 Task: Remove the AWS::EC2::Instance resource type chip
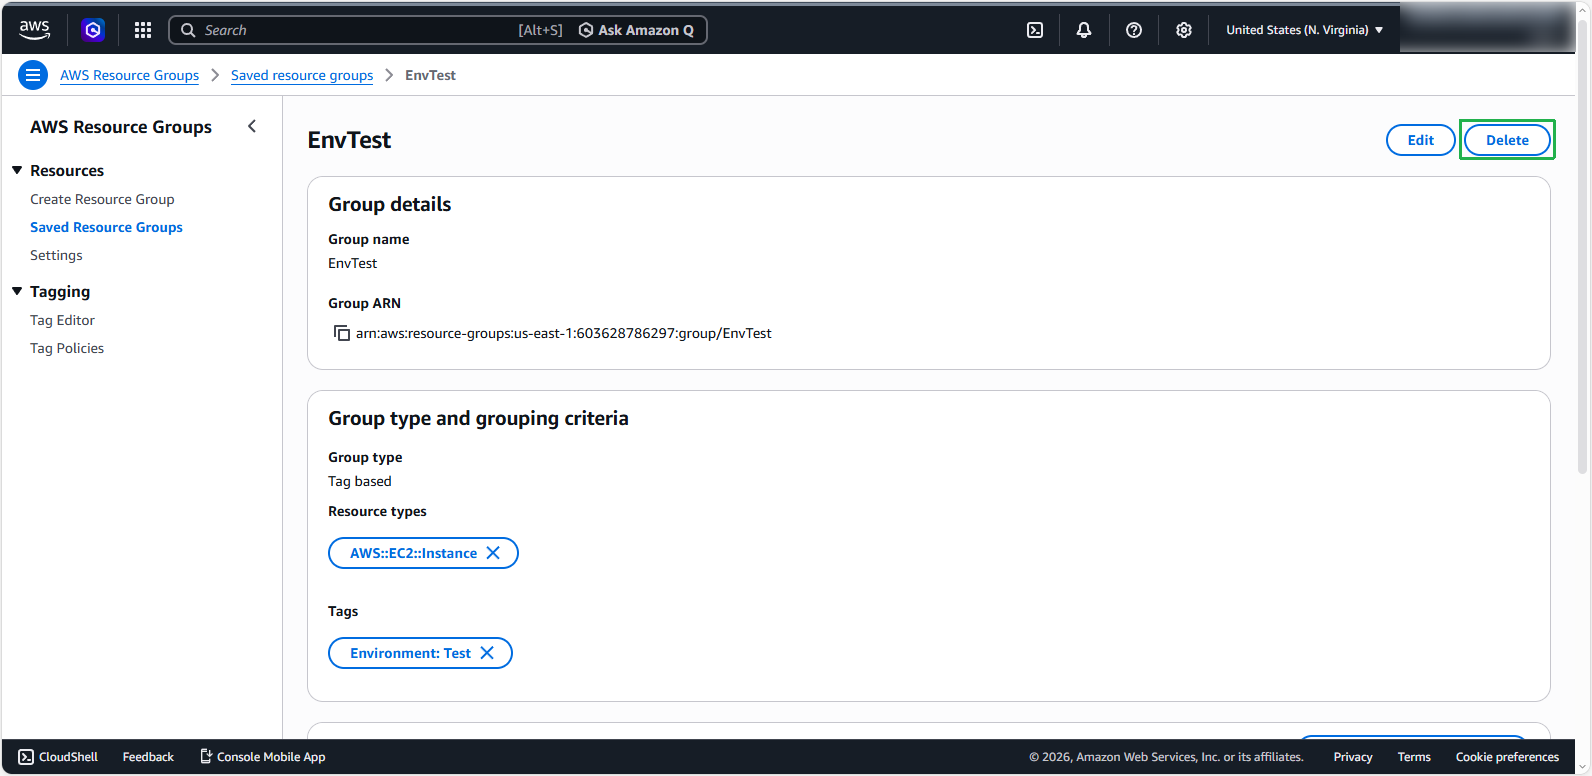click(x=493, y=553)
